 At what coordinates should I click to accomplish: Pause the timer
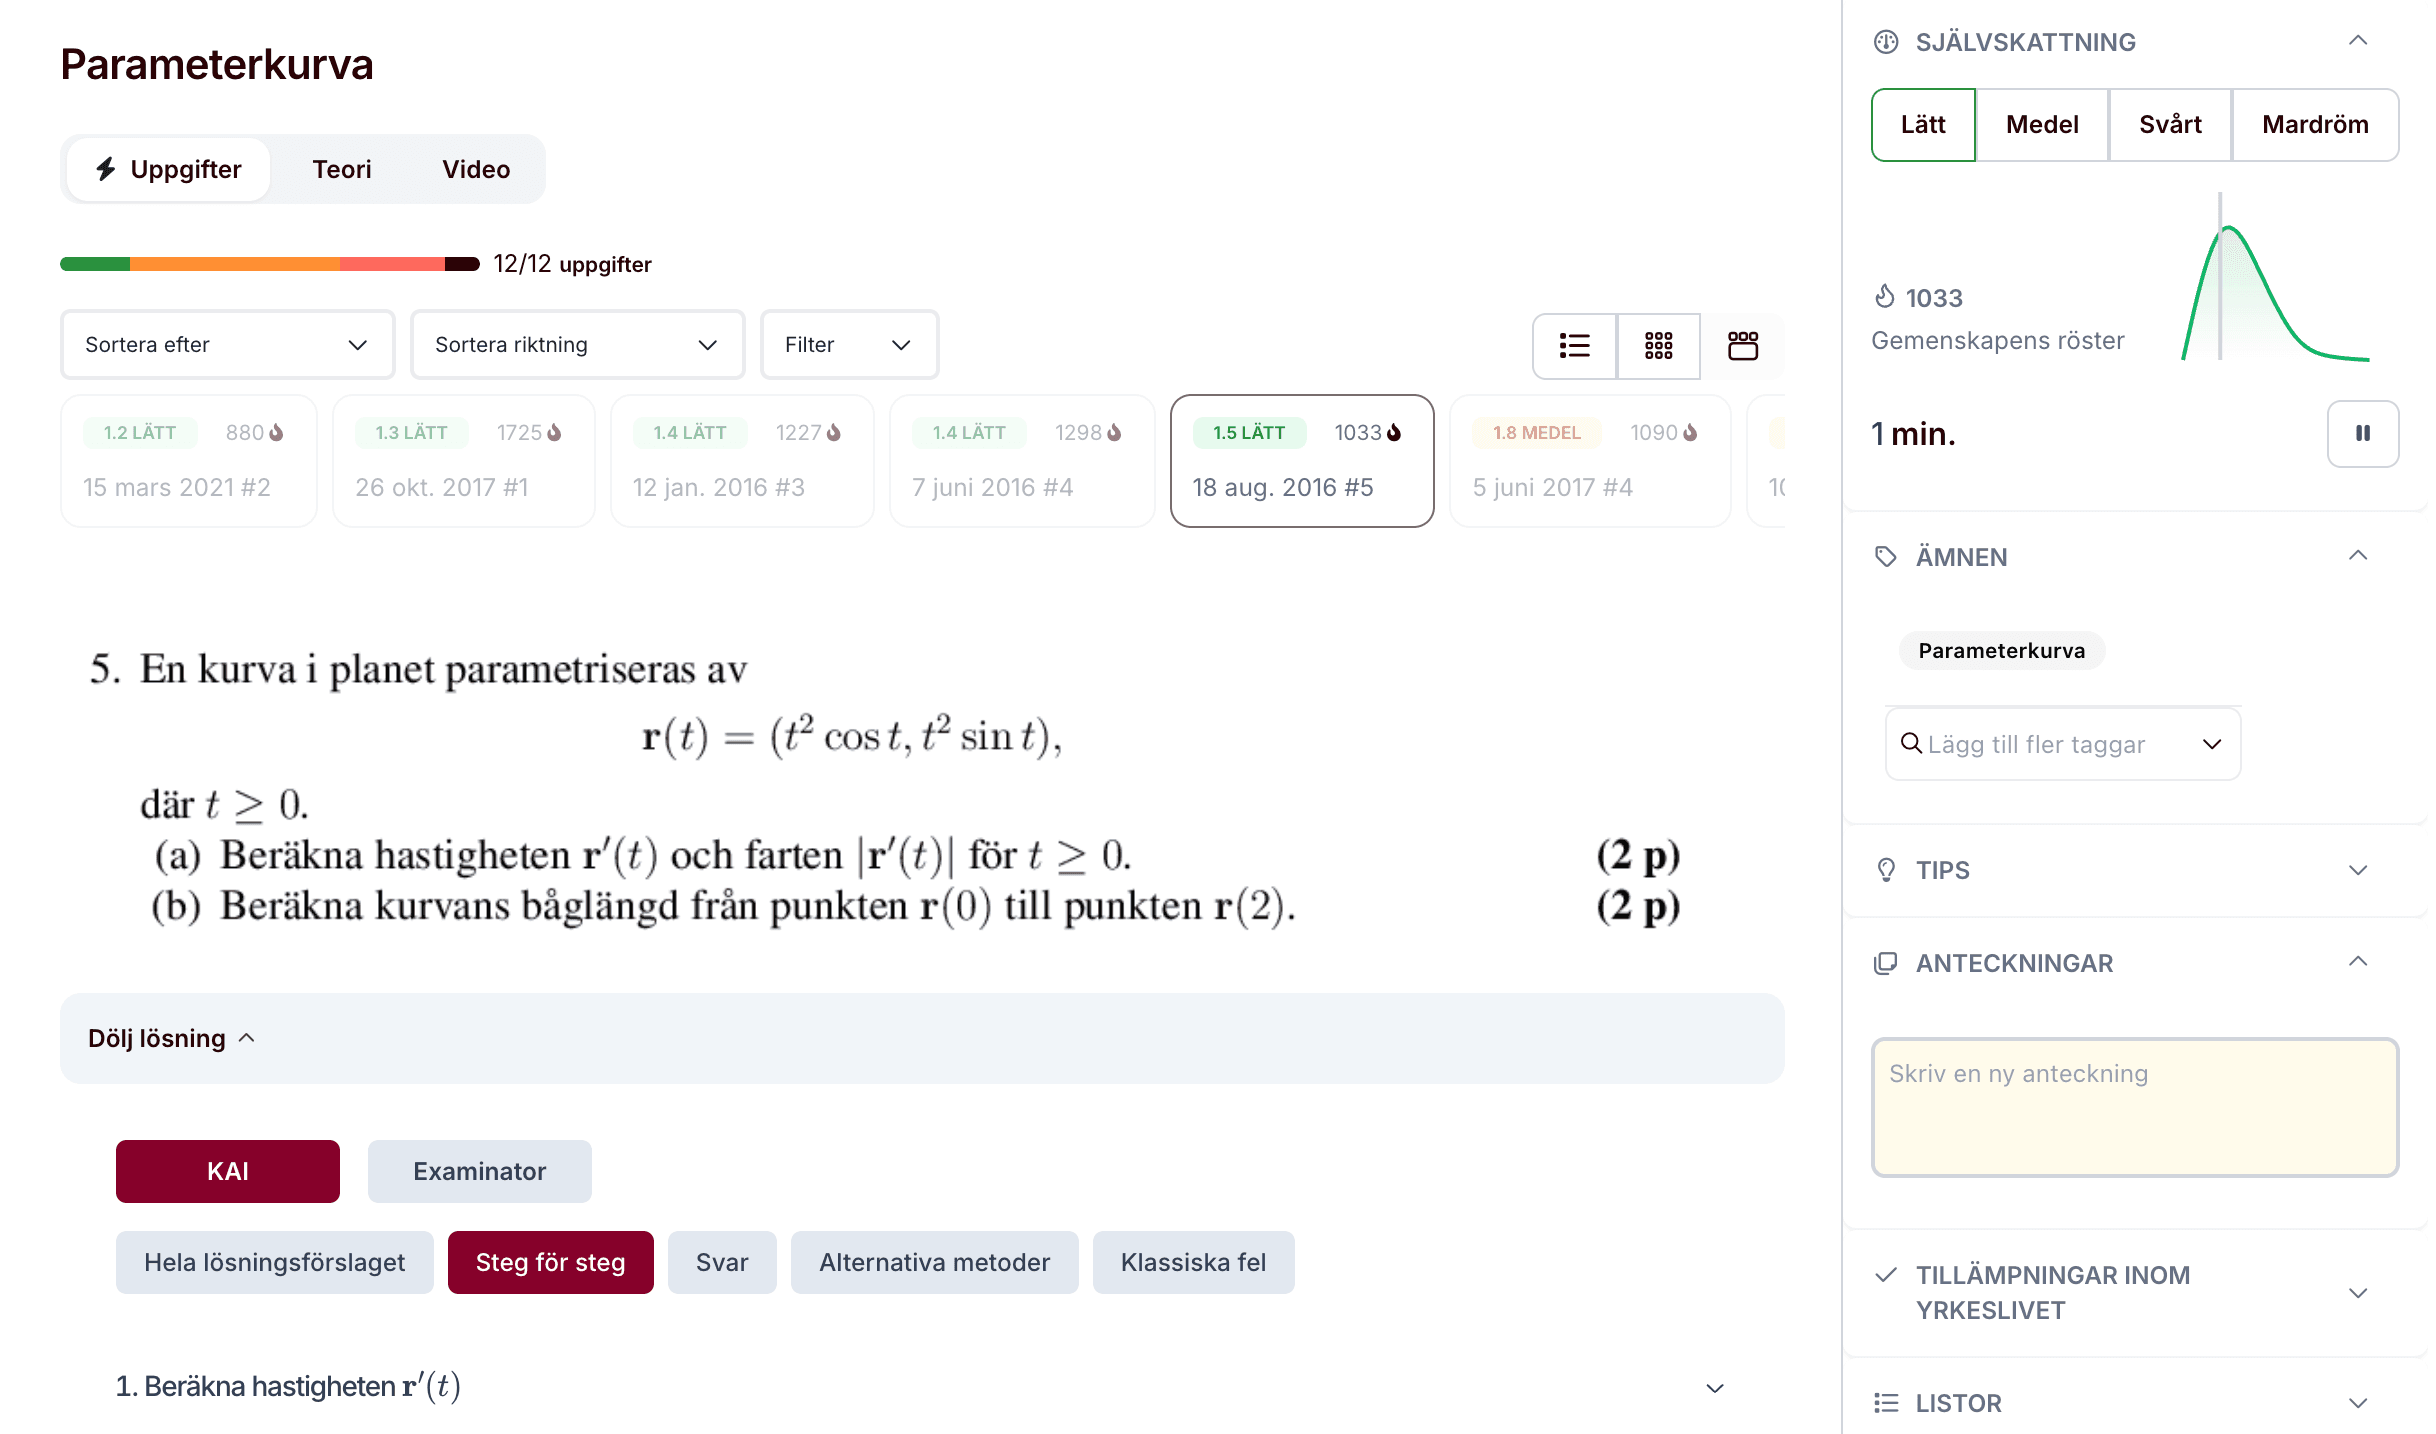[2362, 434]
